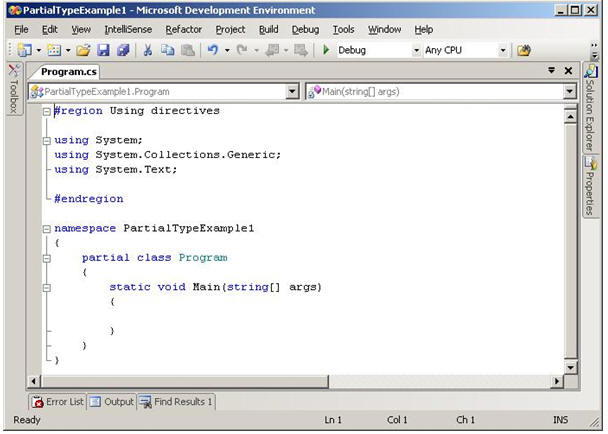
Task: Click the vertical scrollbar down arrow
Action: point(570,367)
